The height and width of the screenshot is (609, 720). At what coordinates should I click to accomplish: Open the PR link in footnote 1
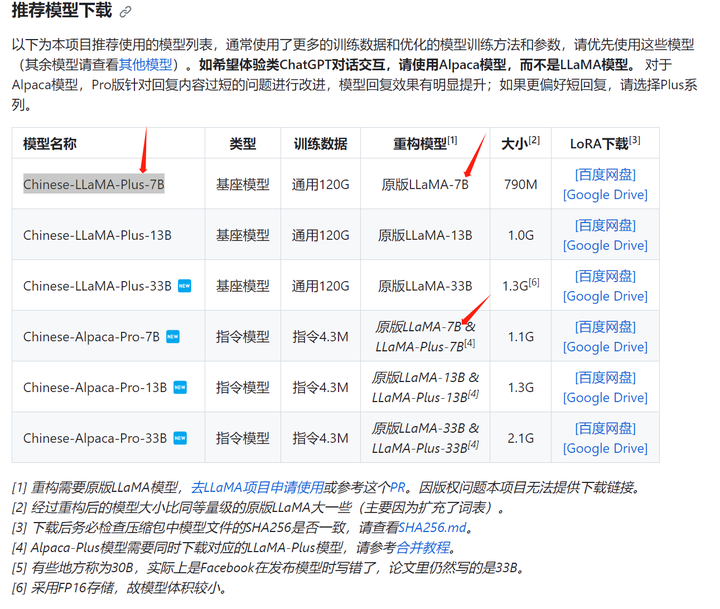click(398, 487)
